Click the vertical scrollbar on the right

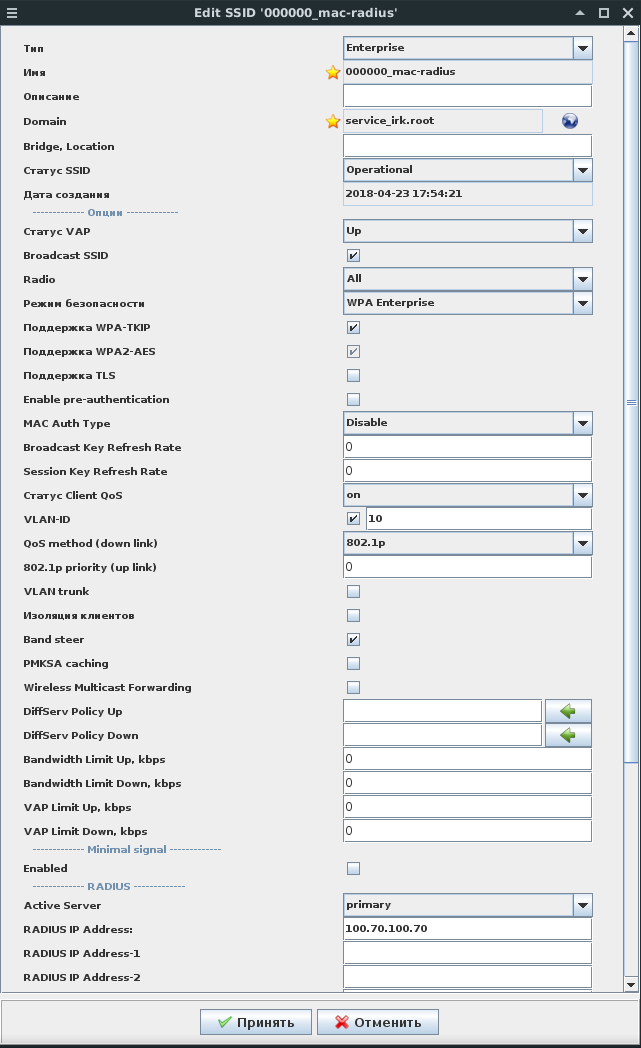[x=631, y=400]
